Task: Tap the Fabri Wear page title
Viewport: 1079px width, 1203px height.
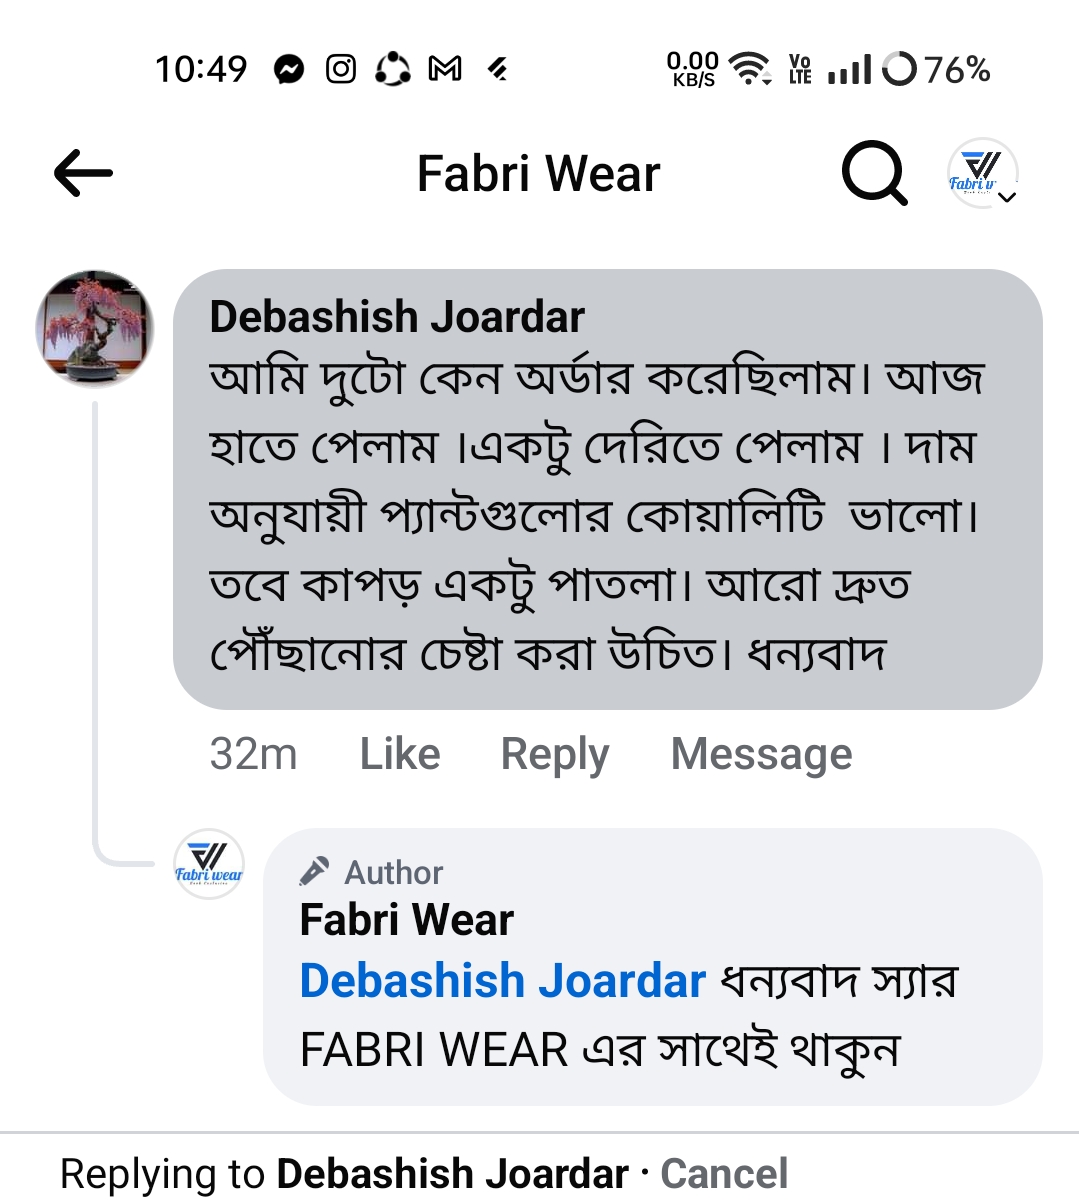Action: click(x=538, y=174)
